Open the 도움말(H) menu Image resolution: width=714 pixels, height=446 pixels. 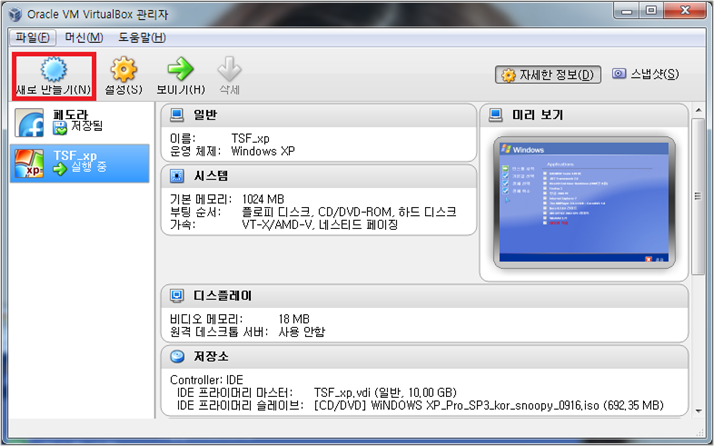pos(142,37)
